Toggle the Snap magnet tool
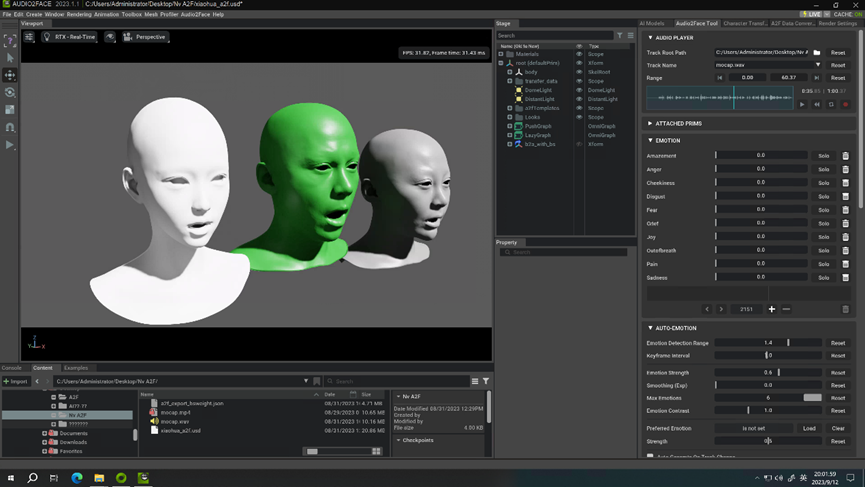The height and width of the screenshot is (487, 865). [x=10, y=127]
